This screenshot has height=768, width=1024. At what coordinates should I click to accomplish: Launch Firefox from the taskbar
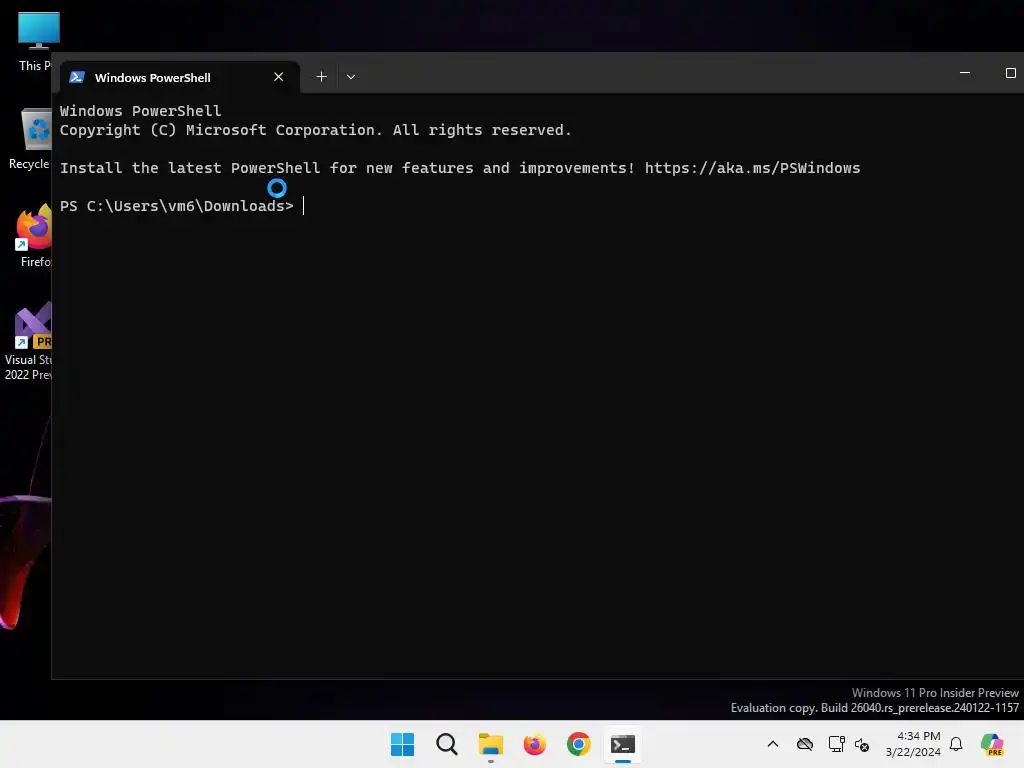tap(535, 744)
